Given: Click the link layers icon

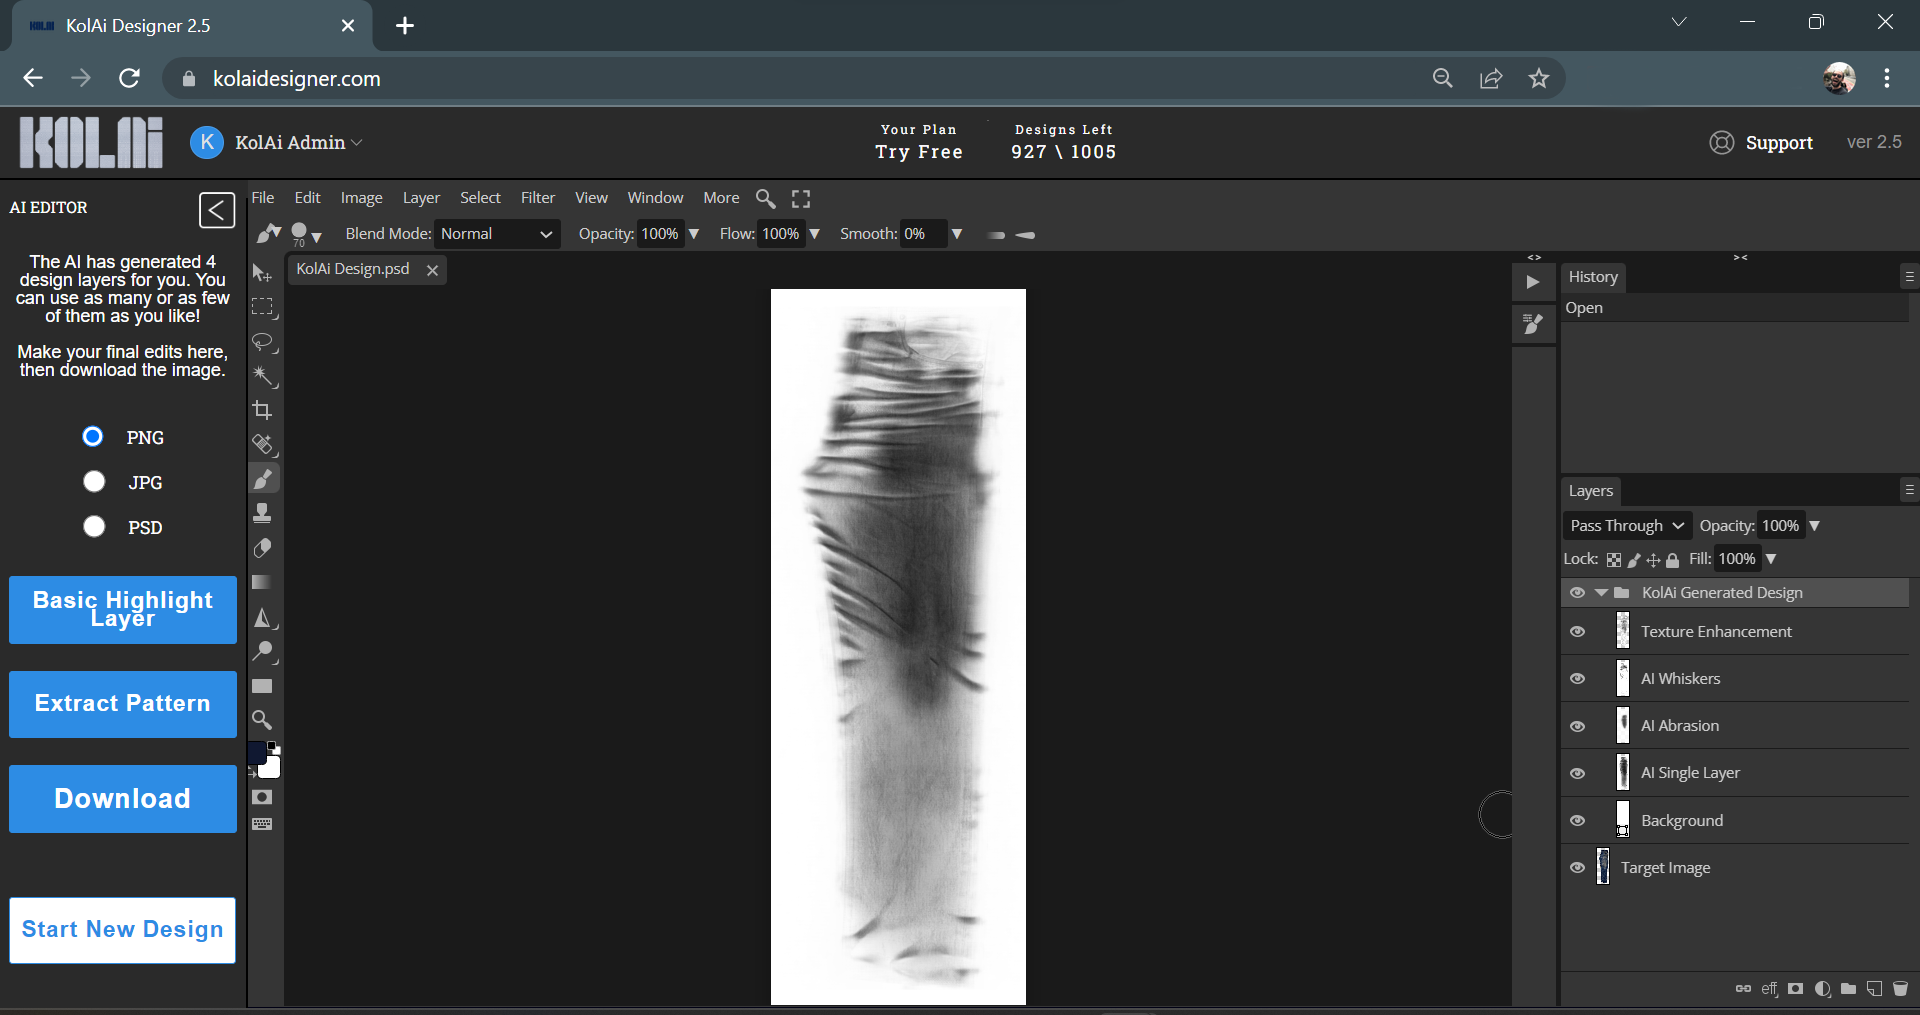Looking at the screenshot, I should (1743, 989).
